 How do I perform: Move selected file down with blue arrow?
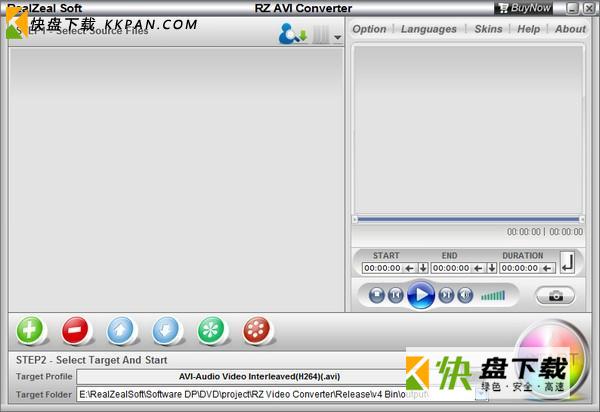coord(166,330)
